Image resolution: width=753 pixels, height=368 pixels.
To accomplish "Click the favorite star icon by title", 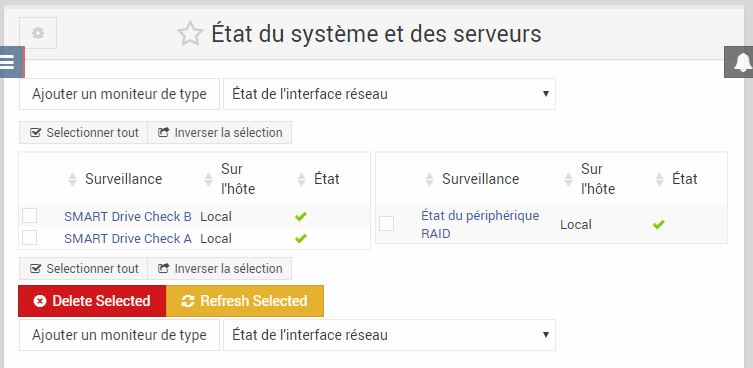I will 190,34.
